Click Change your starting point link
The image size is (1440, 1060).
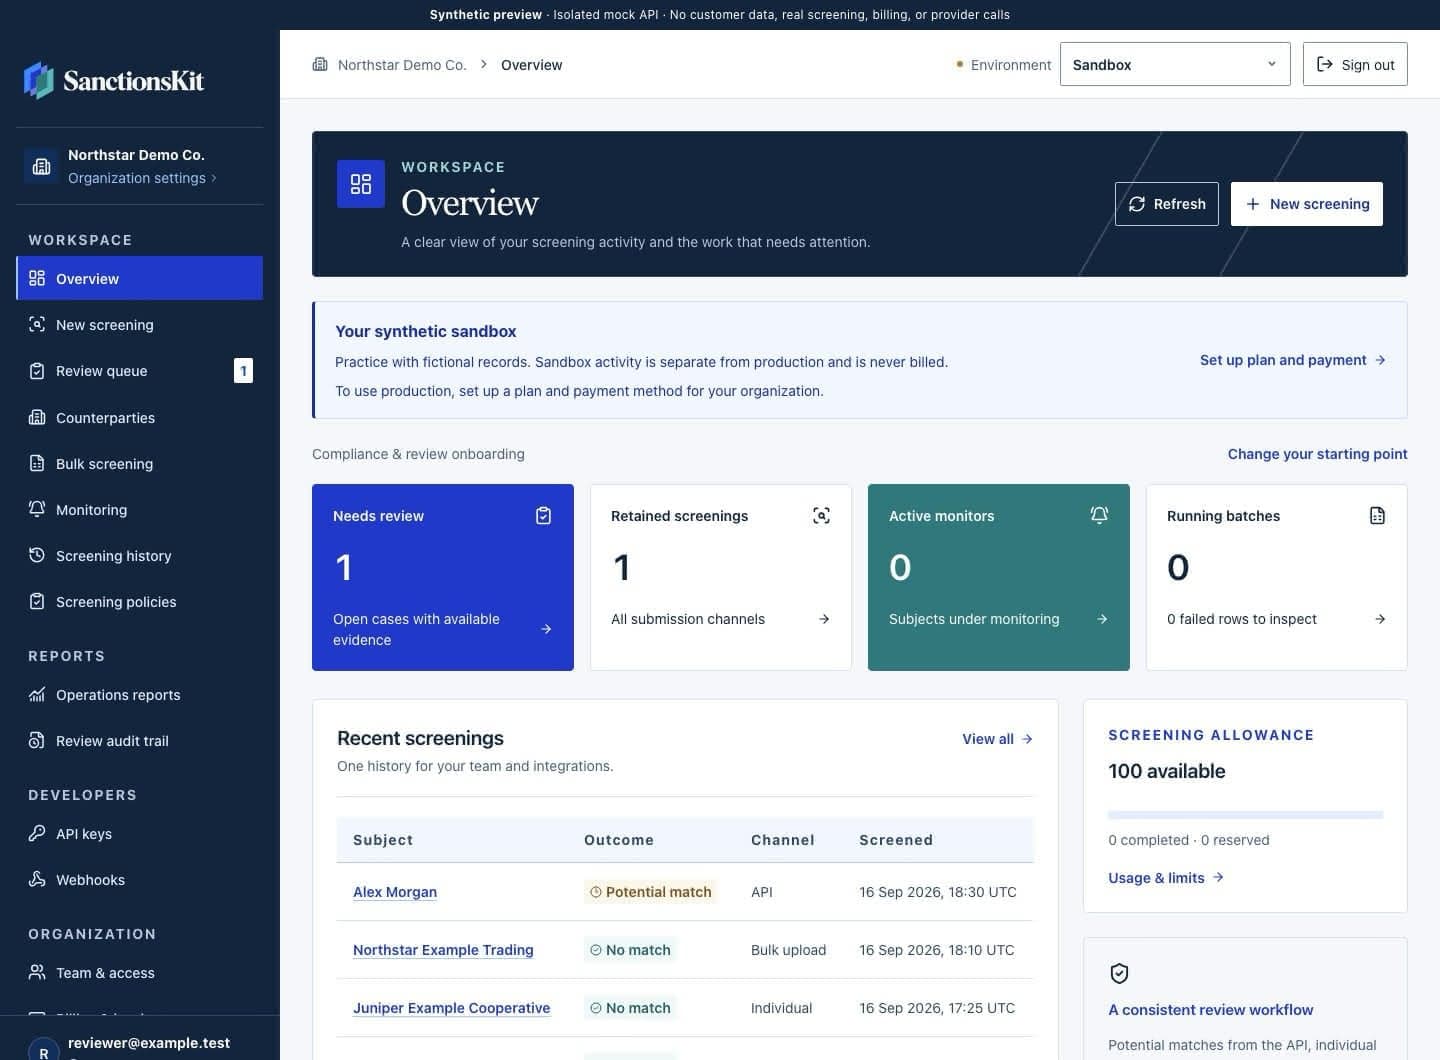coord(1317,454)
